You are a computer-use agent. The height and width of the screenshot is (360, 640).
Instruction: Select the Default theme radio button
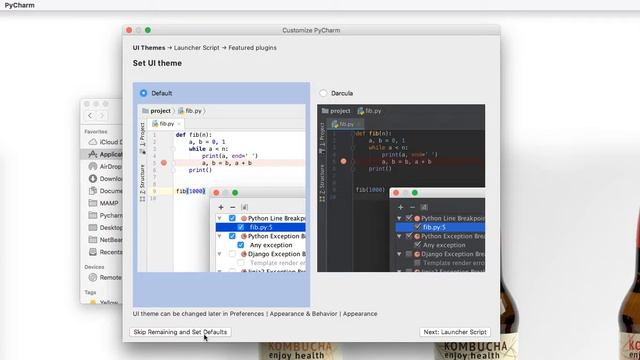[x=143, y=93]
